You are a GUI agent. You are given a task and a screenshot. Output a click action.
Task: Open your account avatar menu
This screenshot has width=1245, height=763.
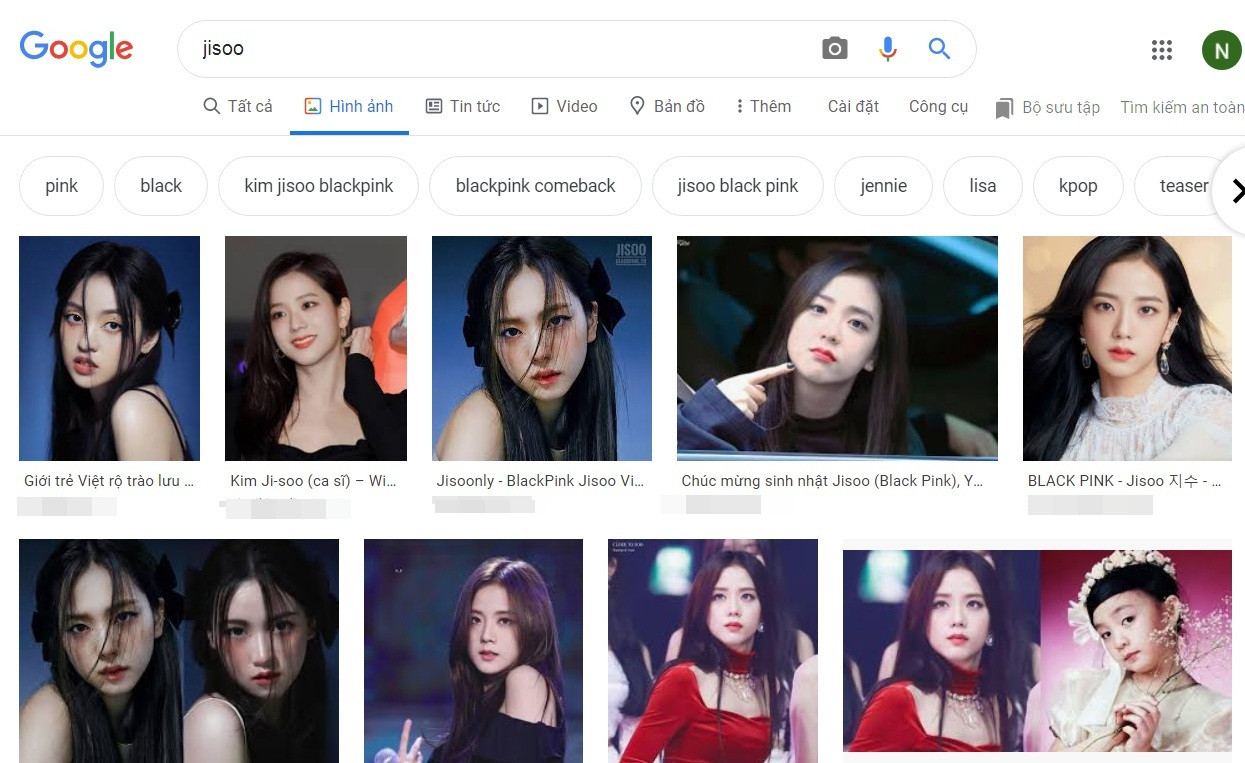(1220, 49)
